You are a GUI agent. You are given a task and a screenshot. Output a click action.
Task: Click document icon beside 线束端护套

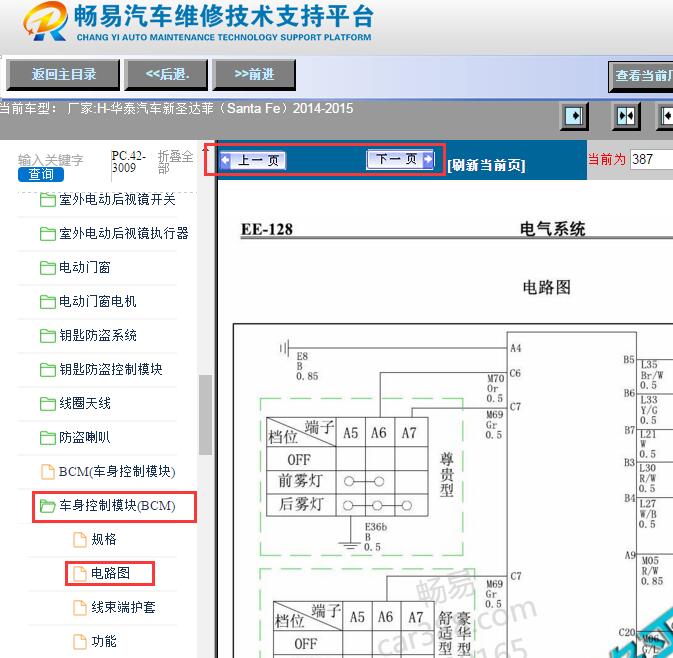(80, 607)
